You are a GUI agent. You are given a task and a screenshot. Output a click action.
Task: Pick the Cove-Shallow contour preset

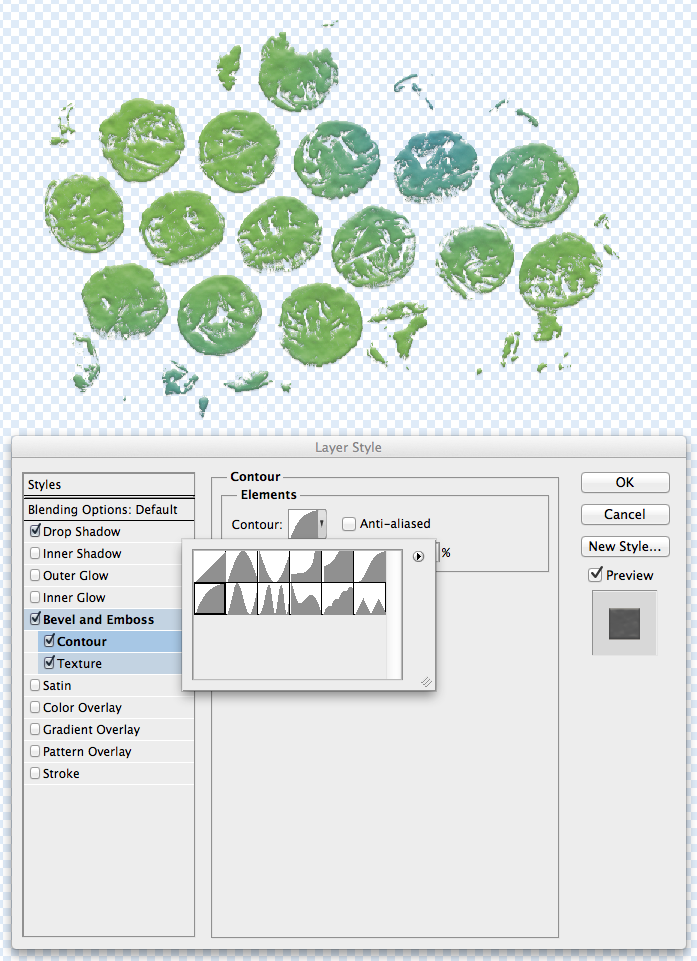point(338,566)
